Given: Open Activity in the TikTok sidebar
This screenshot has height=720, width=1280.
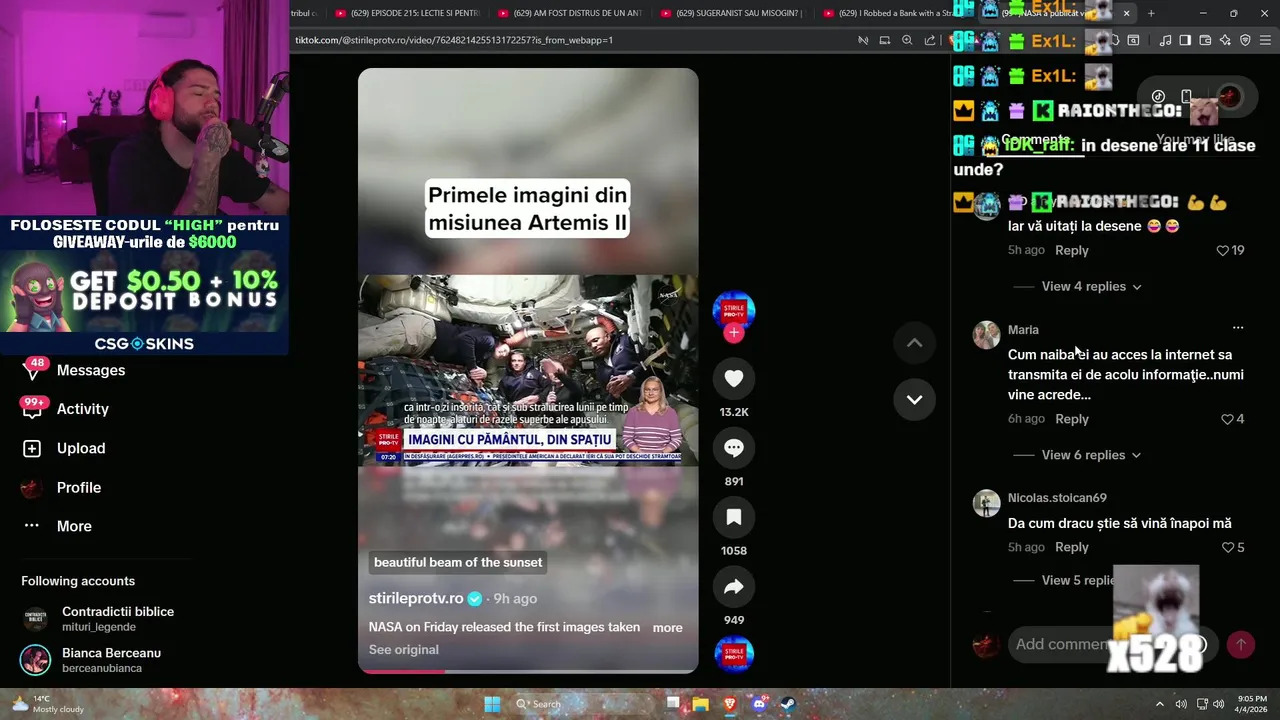Looking at the screenshot, I should click(x=66, y=409).
